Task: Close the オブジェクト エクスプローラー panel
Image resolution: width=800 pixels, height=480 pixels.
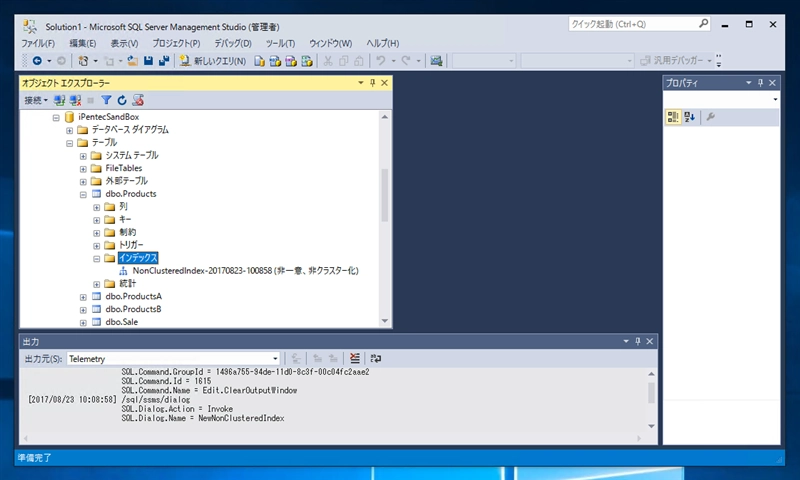Action: click(x=385, y=83)
